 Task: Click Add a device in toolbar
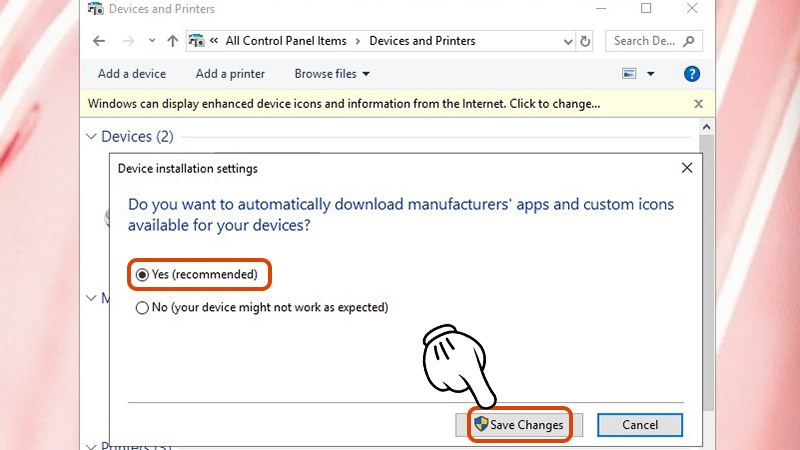point(132,74)
